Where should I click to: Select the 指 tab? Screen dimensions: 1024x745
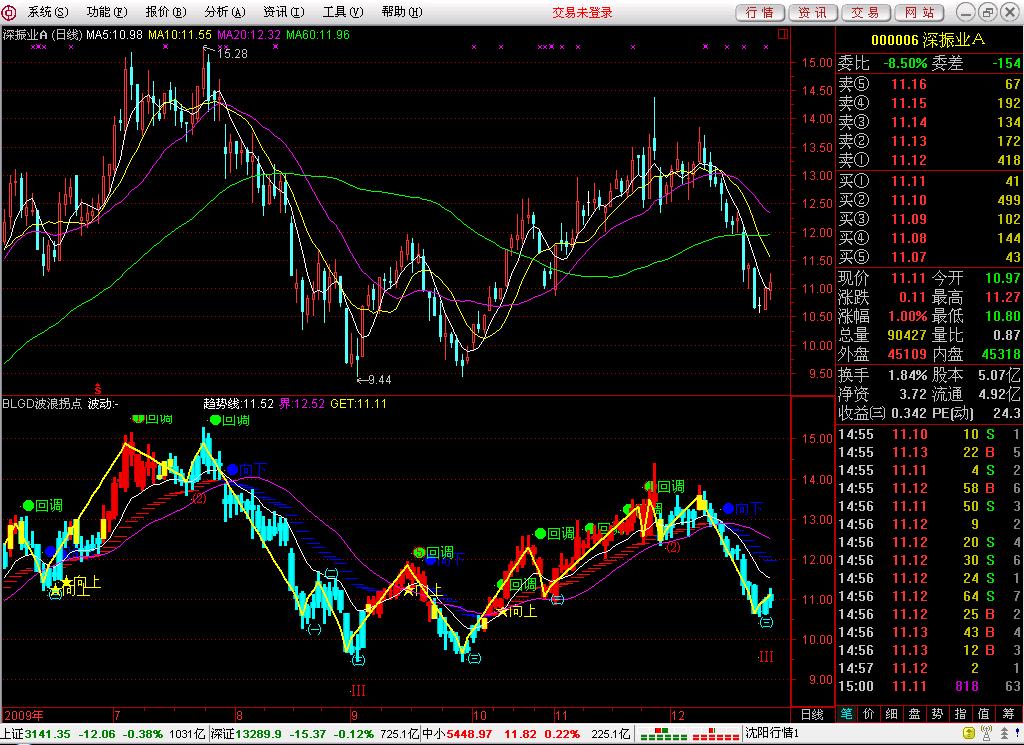pyautogui.click(x=961, y=714)
